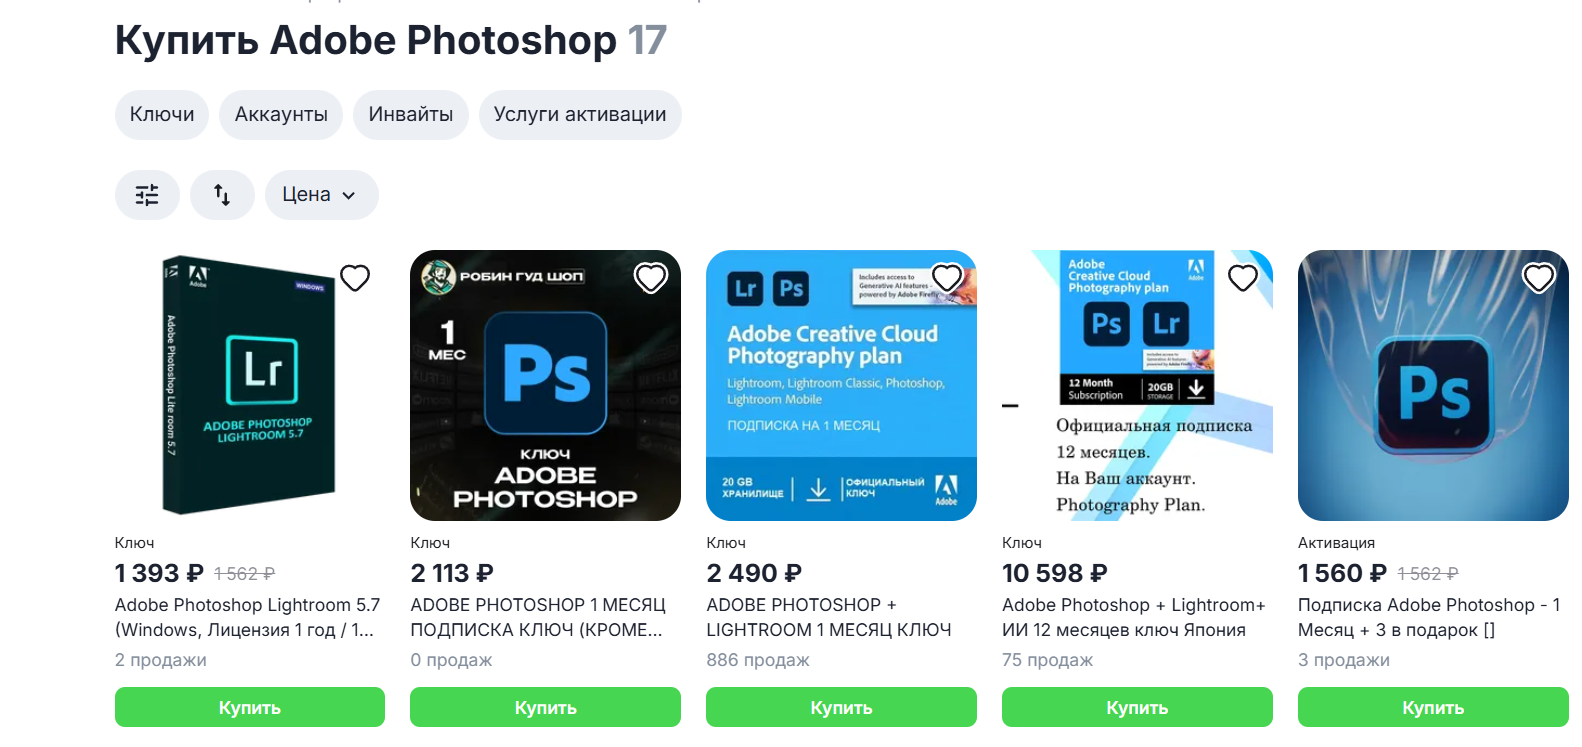Open the filter settings sliders icon
Image resolution: width=1582 pixels, height=747 pixels.
point(147,195)
